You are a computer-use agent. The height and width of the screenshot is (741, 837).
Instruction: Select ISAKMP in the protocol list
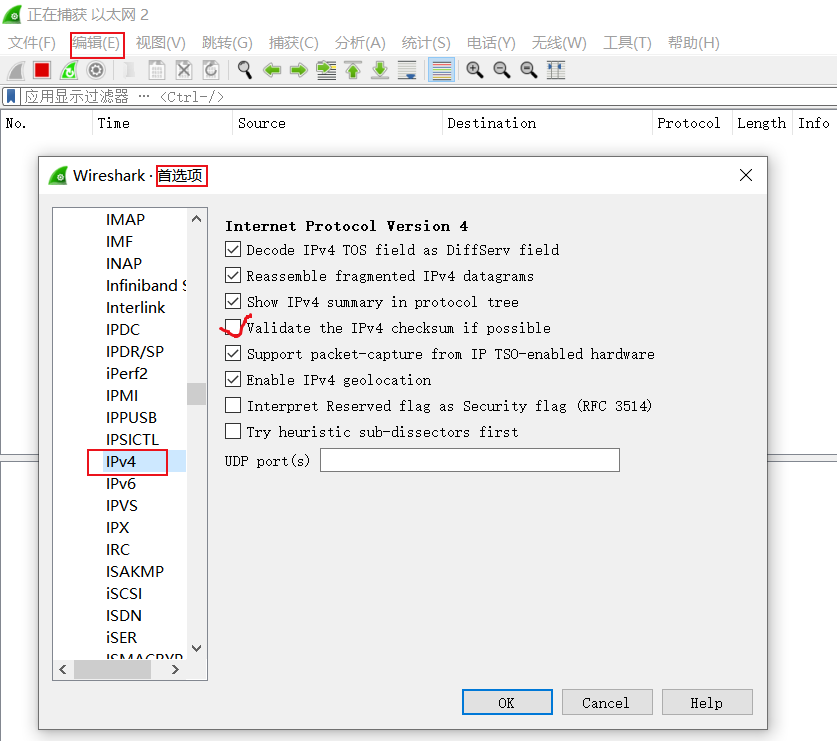(135, 572)
